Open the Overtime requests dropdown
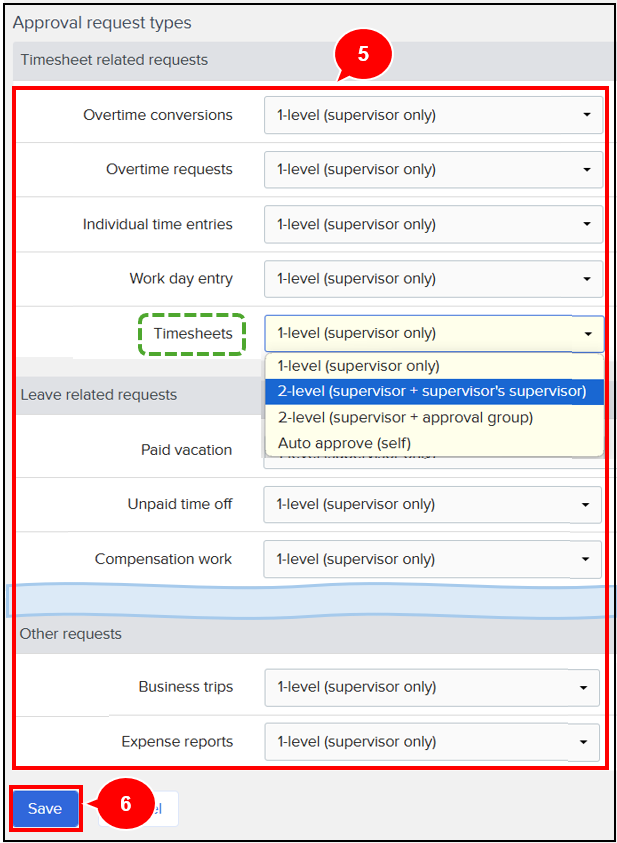The height and width of the screenshot is (843, 617). [x=433, y=169]
